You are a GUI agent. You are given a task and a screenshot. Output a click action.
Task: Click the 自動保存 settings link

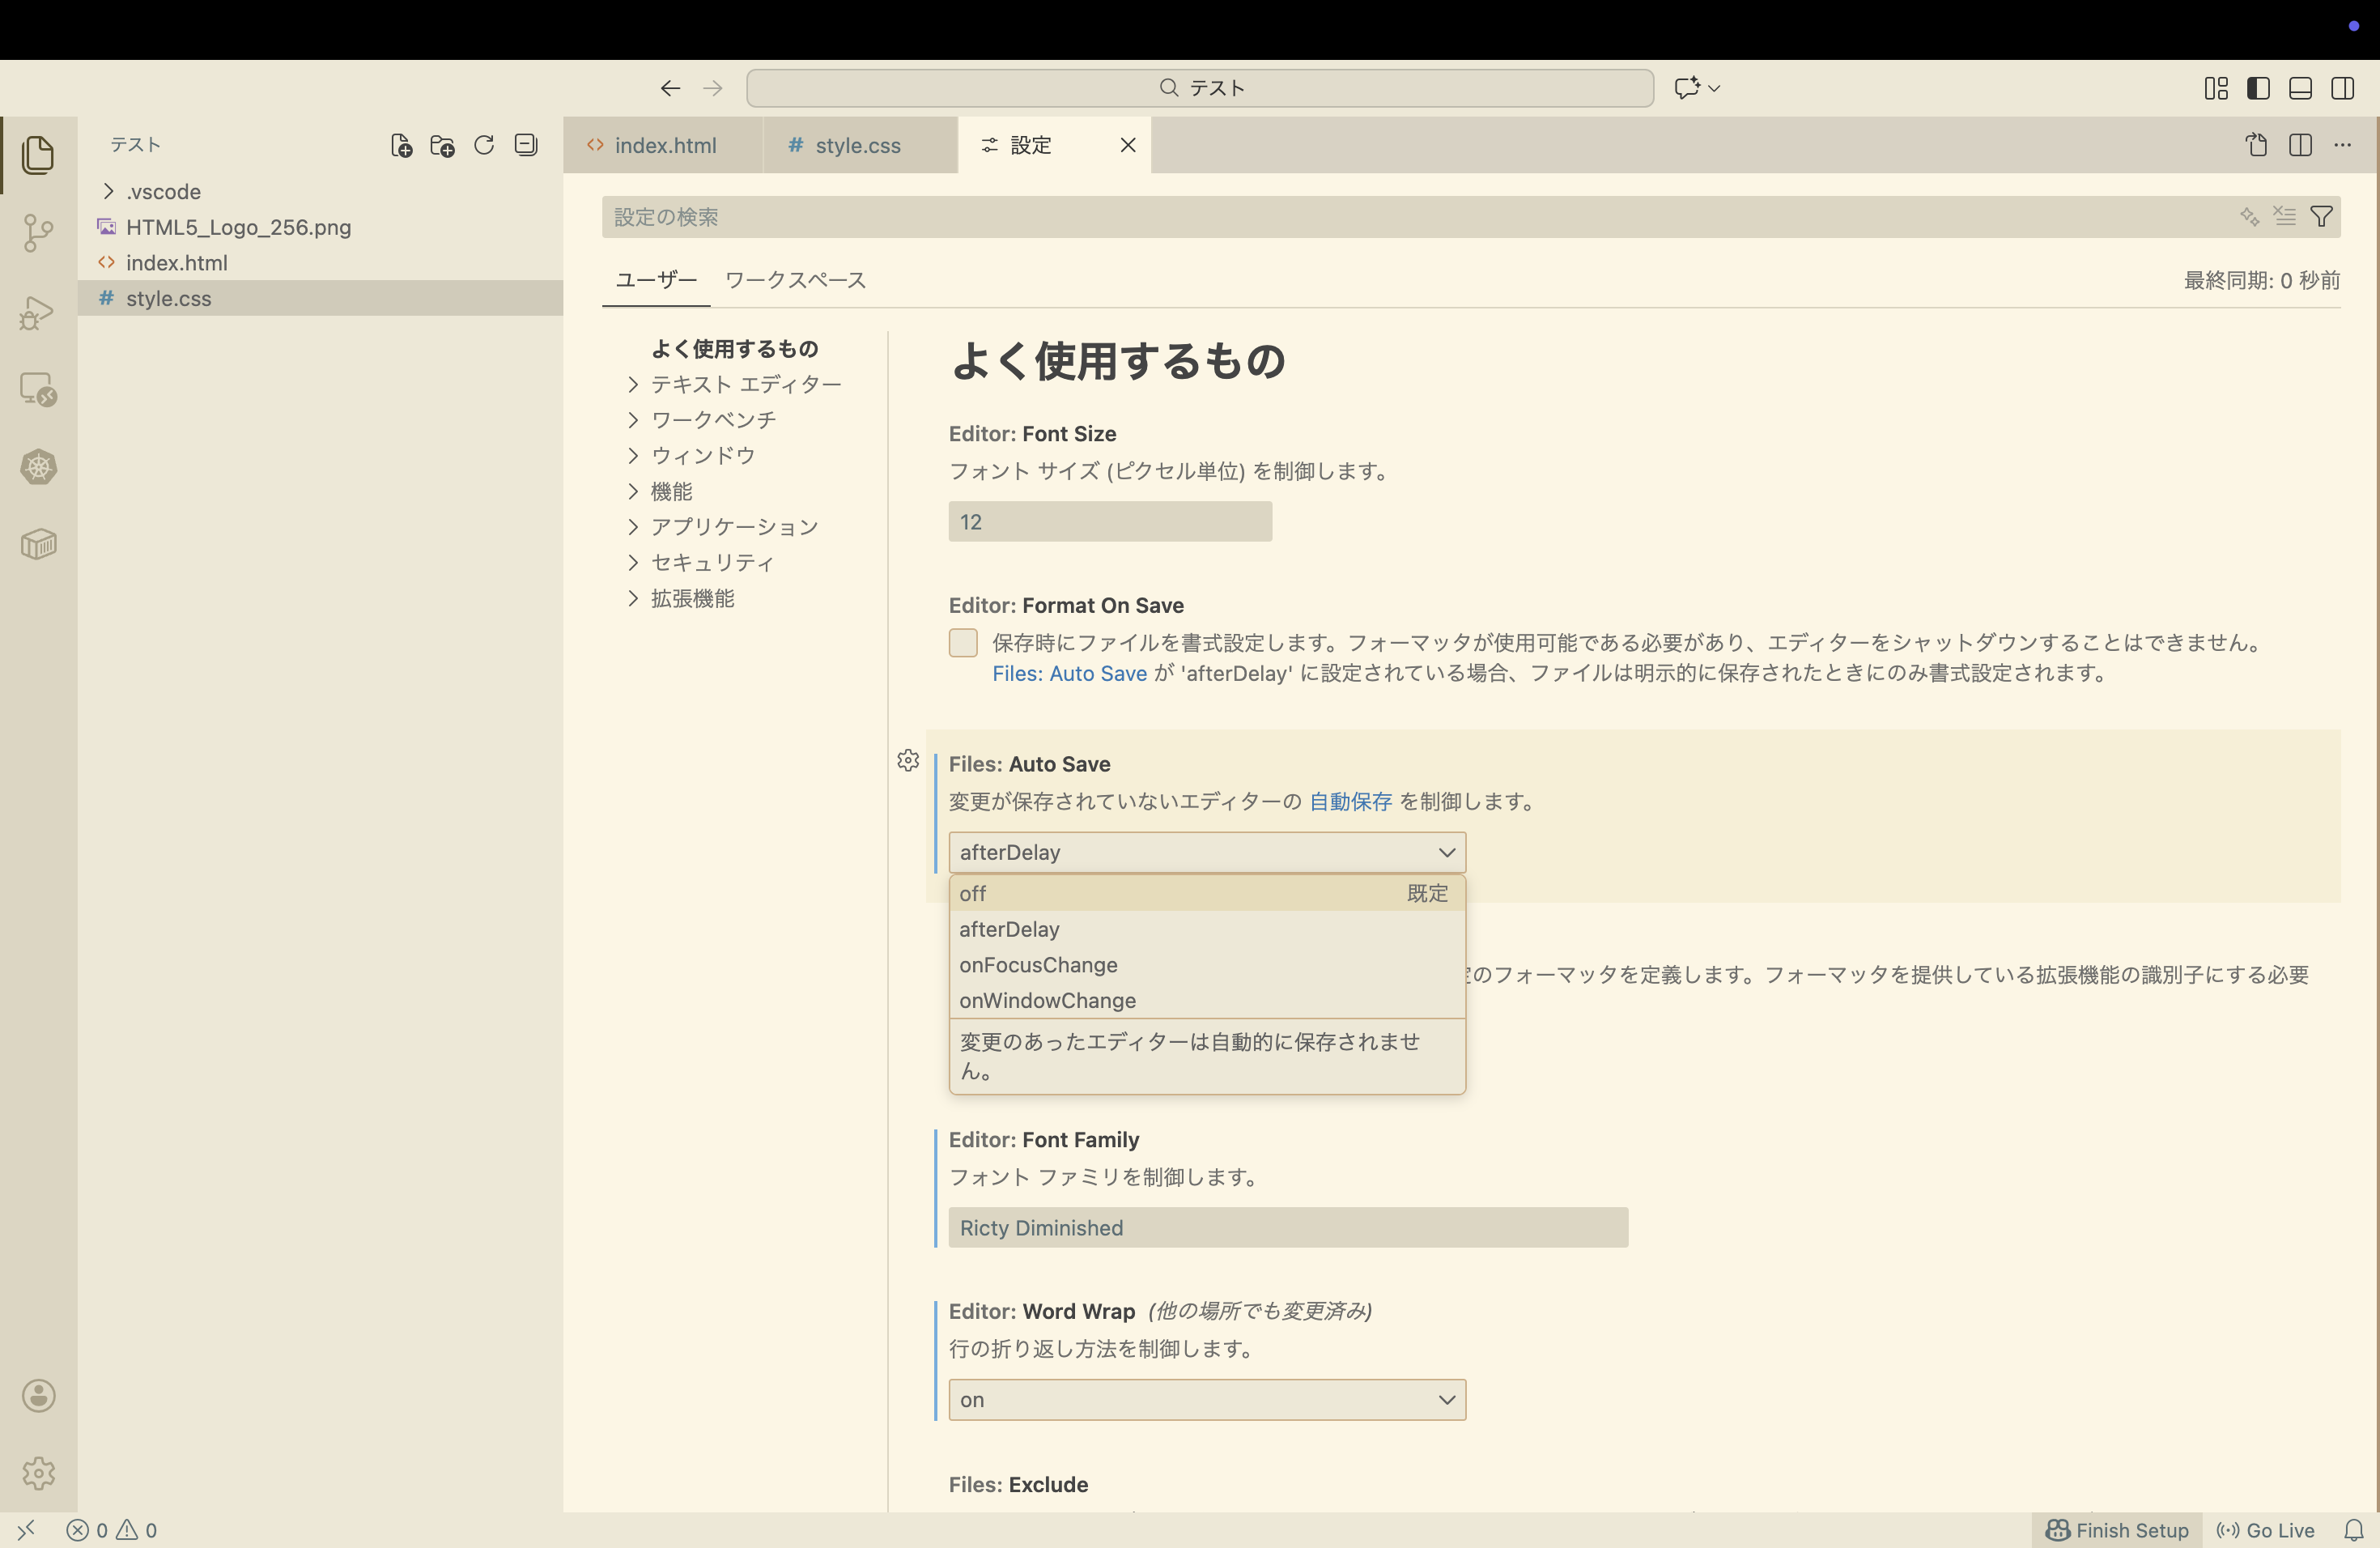pyautogui.click(x=1350, y=800)
